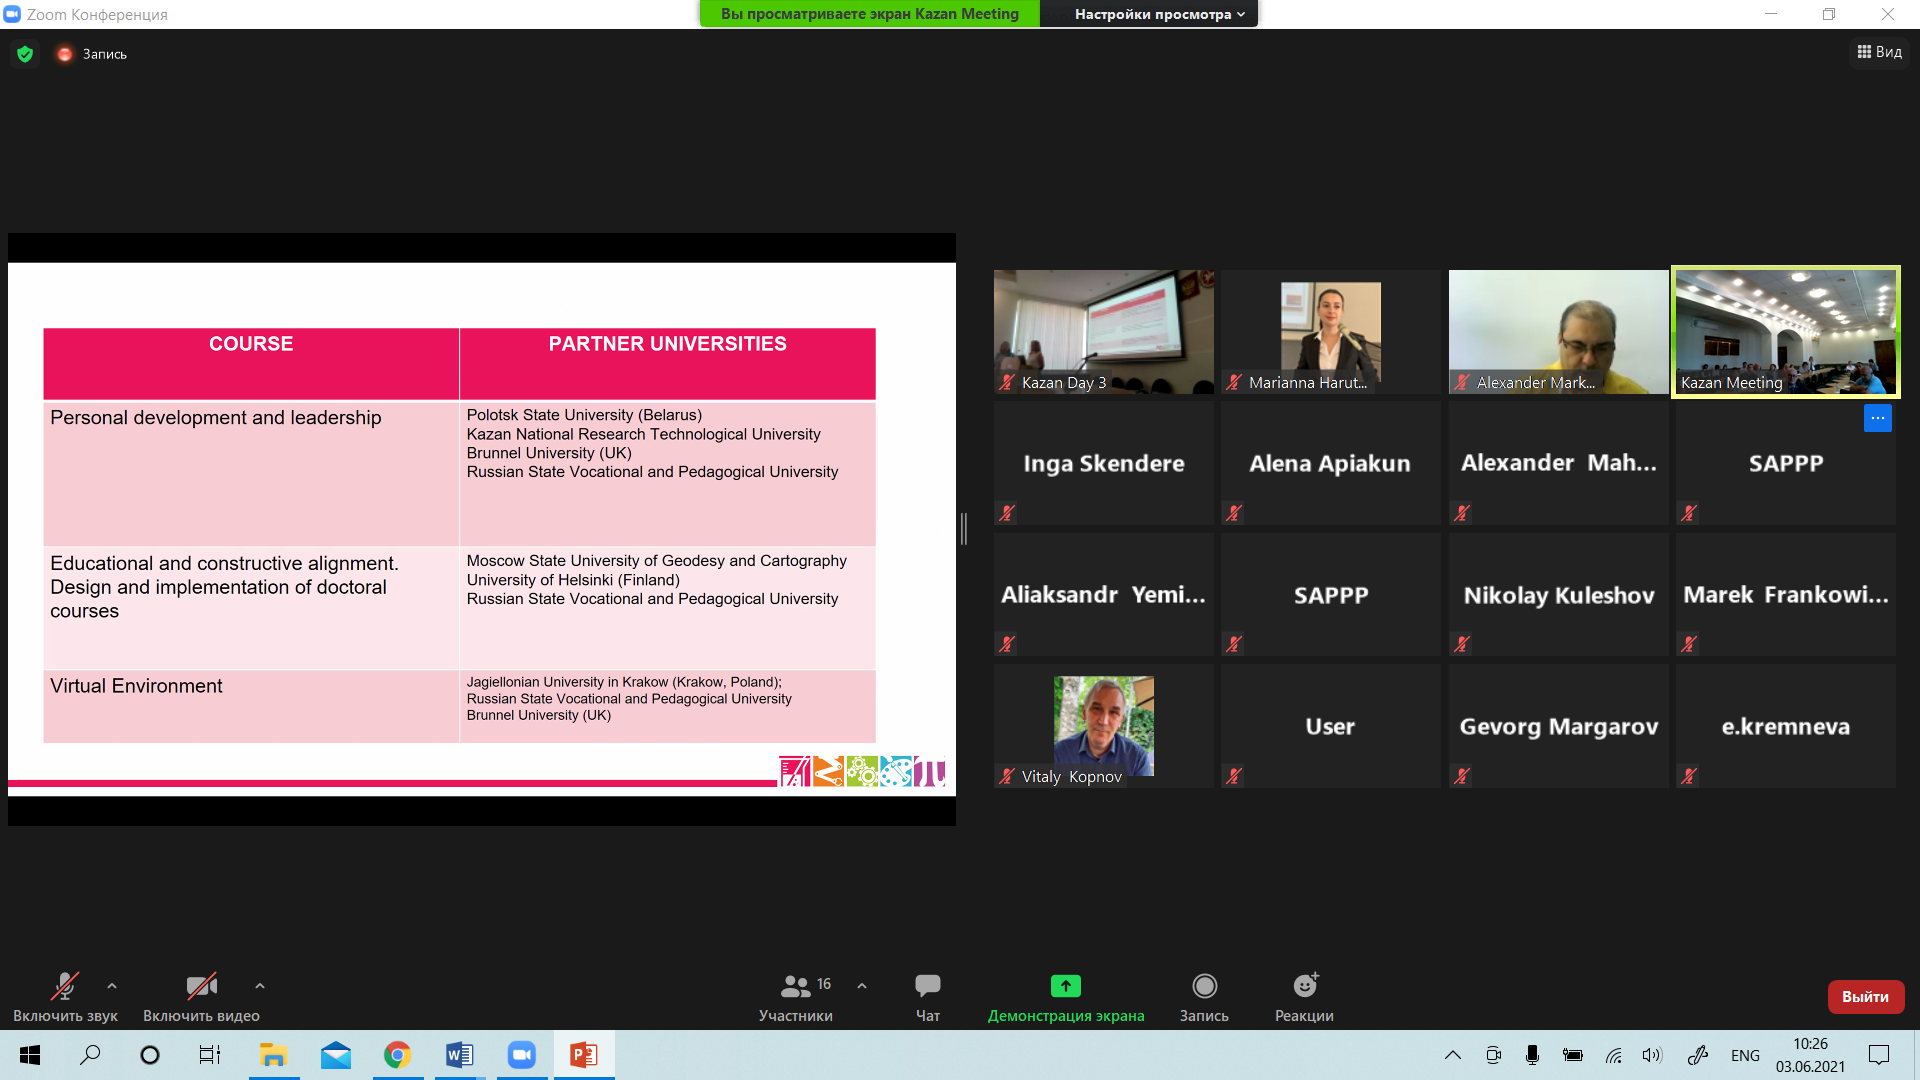
Task: Click the blue more-options dots on SAPPP tile
Action: point(1877,418)
